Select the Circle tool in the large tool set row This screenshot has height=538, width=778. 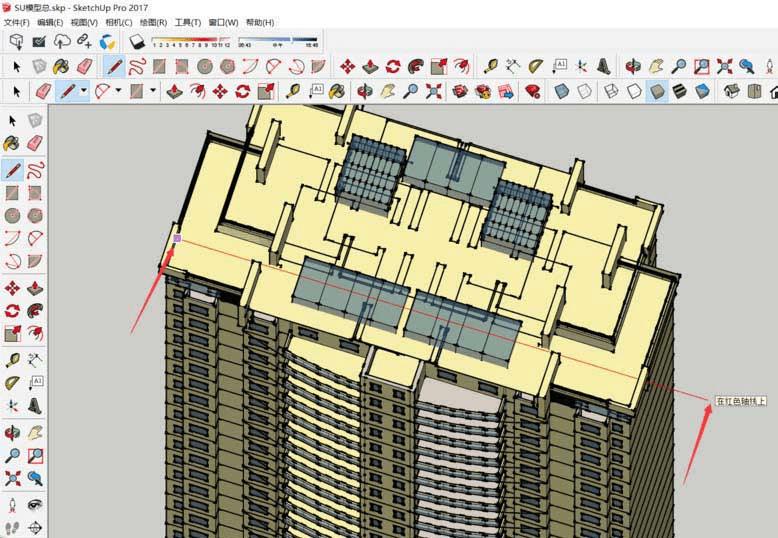[x=205, y=66]
